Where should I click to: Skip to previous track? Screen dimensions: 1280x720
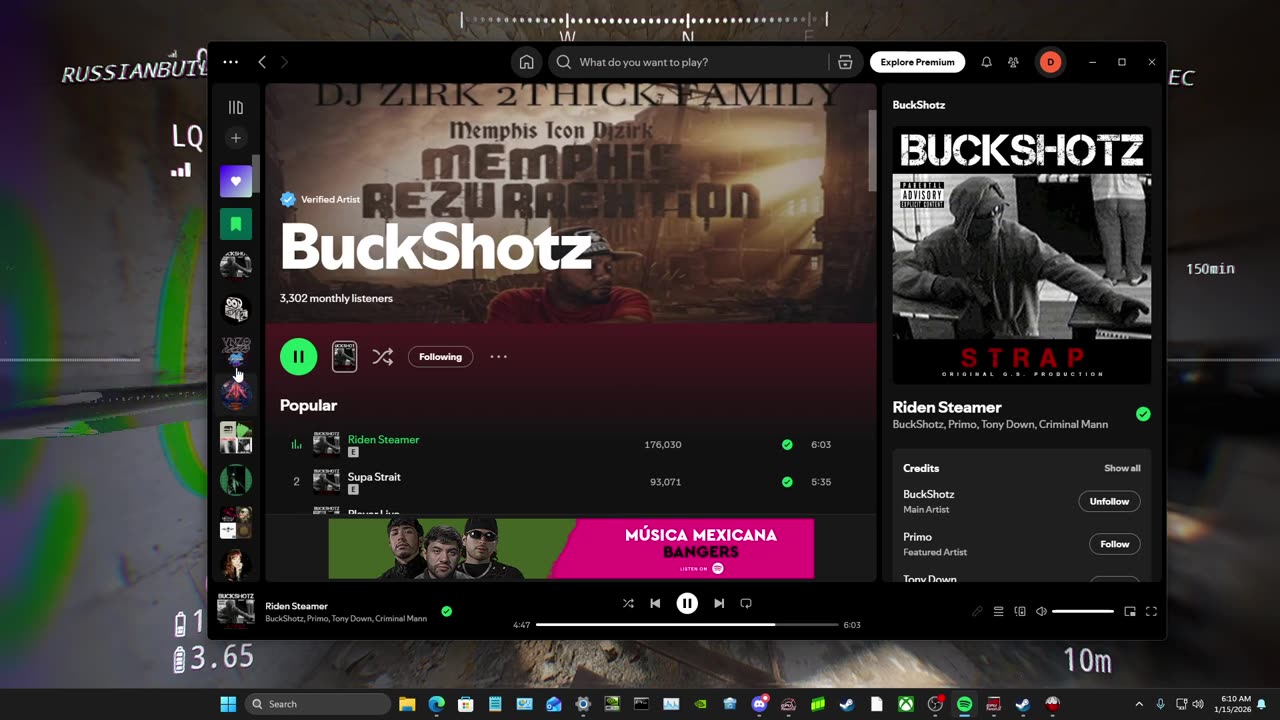click(655, 603)
